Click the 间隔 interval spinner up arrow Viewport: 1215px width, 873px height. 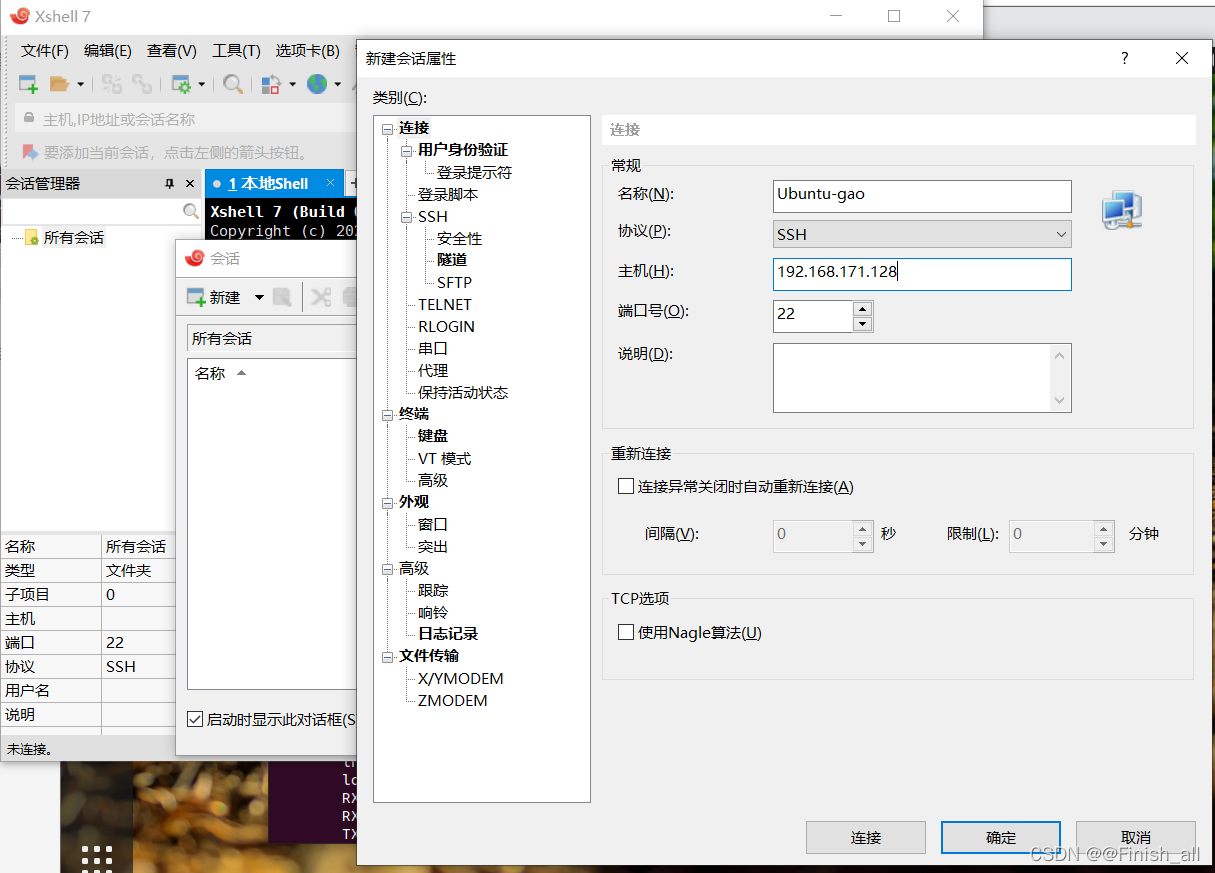pyautogui.click(x=863, y=527)
